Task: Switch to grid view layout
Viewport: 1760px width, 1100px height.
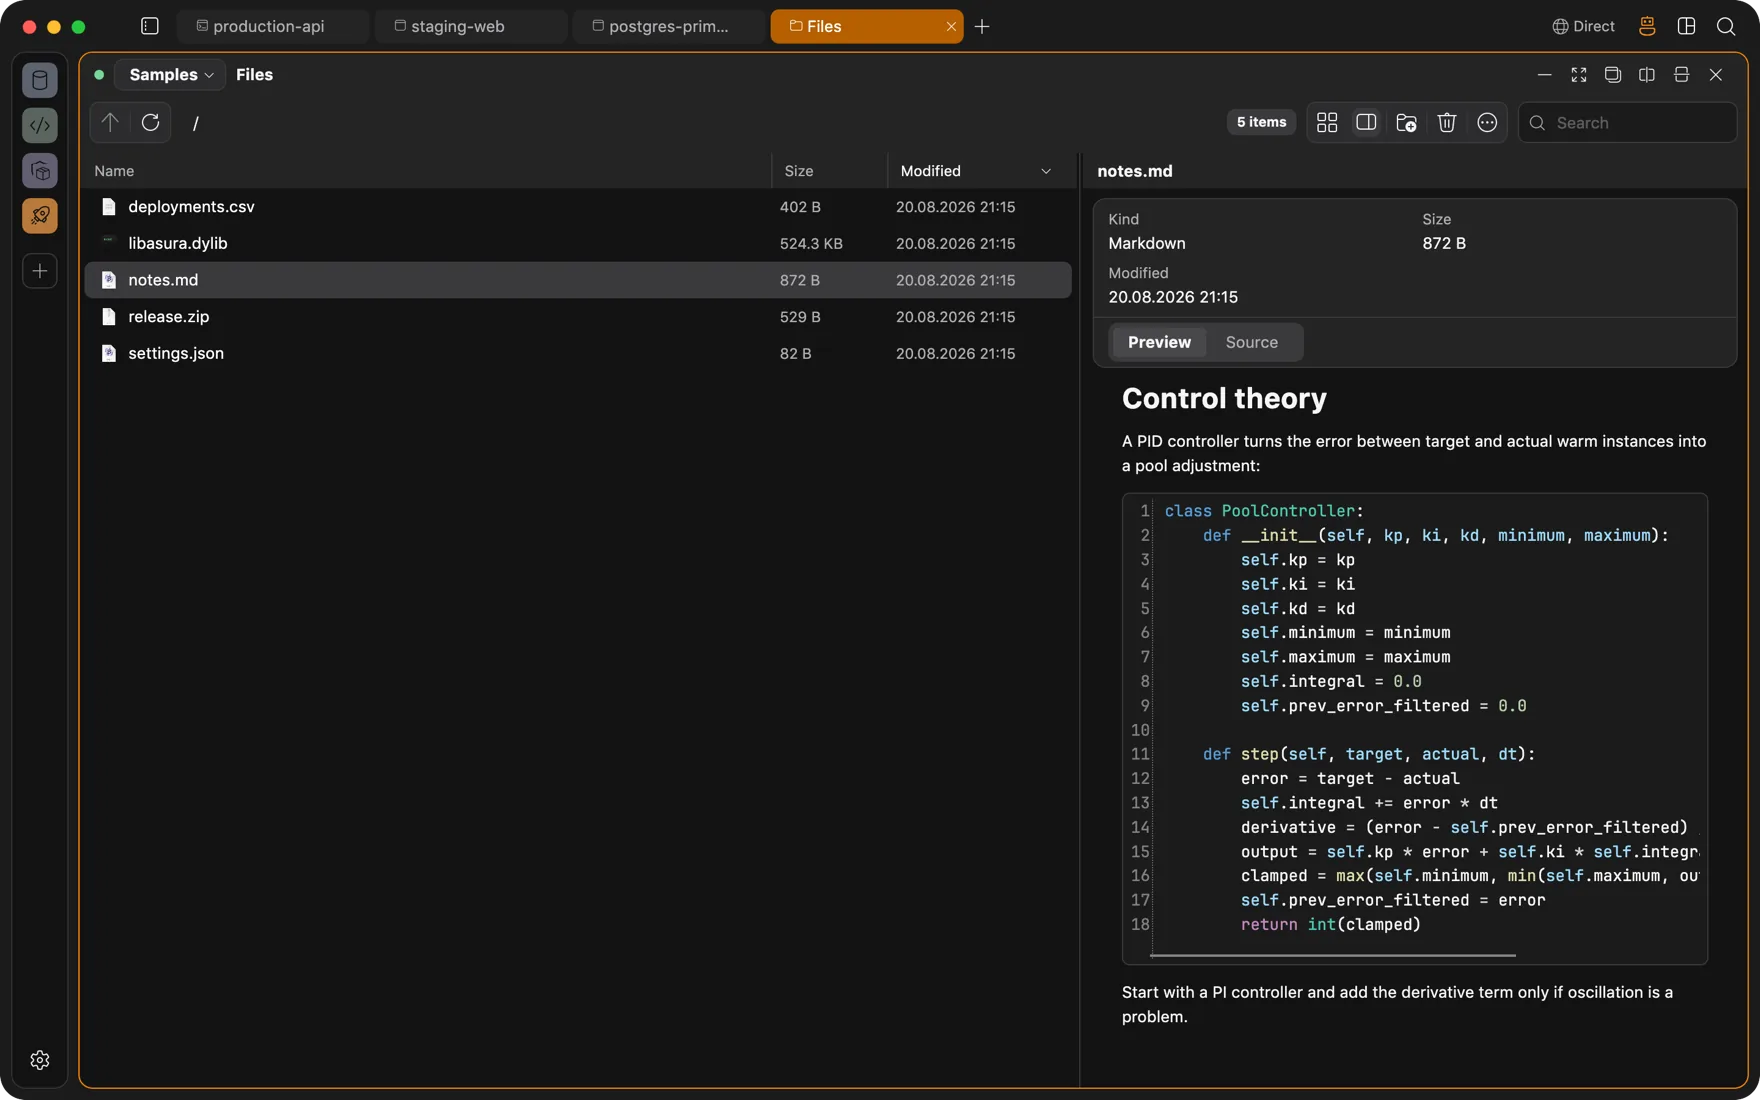Action: [x=1327, y=122]
